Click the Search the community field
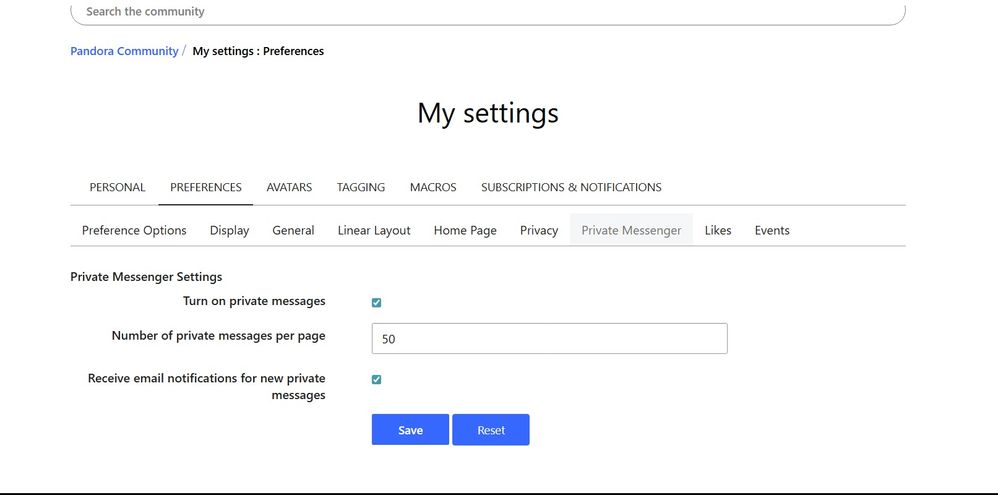998x495 pixels. 487,12
